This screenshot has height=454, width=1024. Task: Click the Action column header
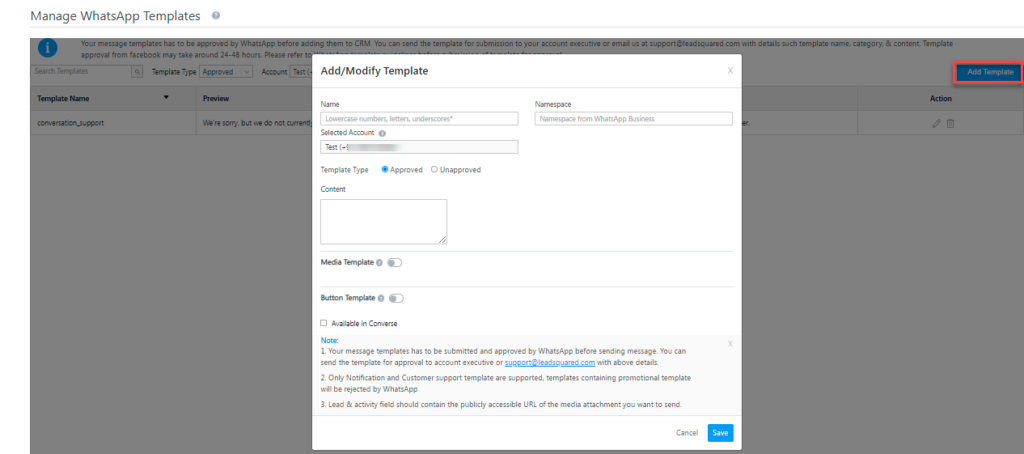pos(940,99)
